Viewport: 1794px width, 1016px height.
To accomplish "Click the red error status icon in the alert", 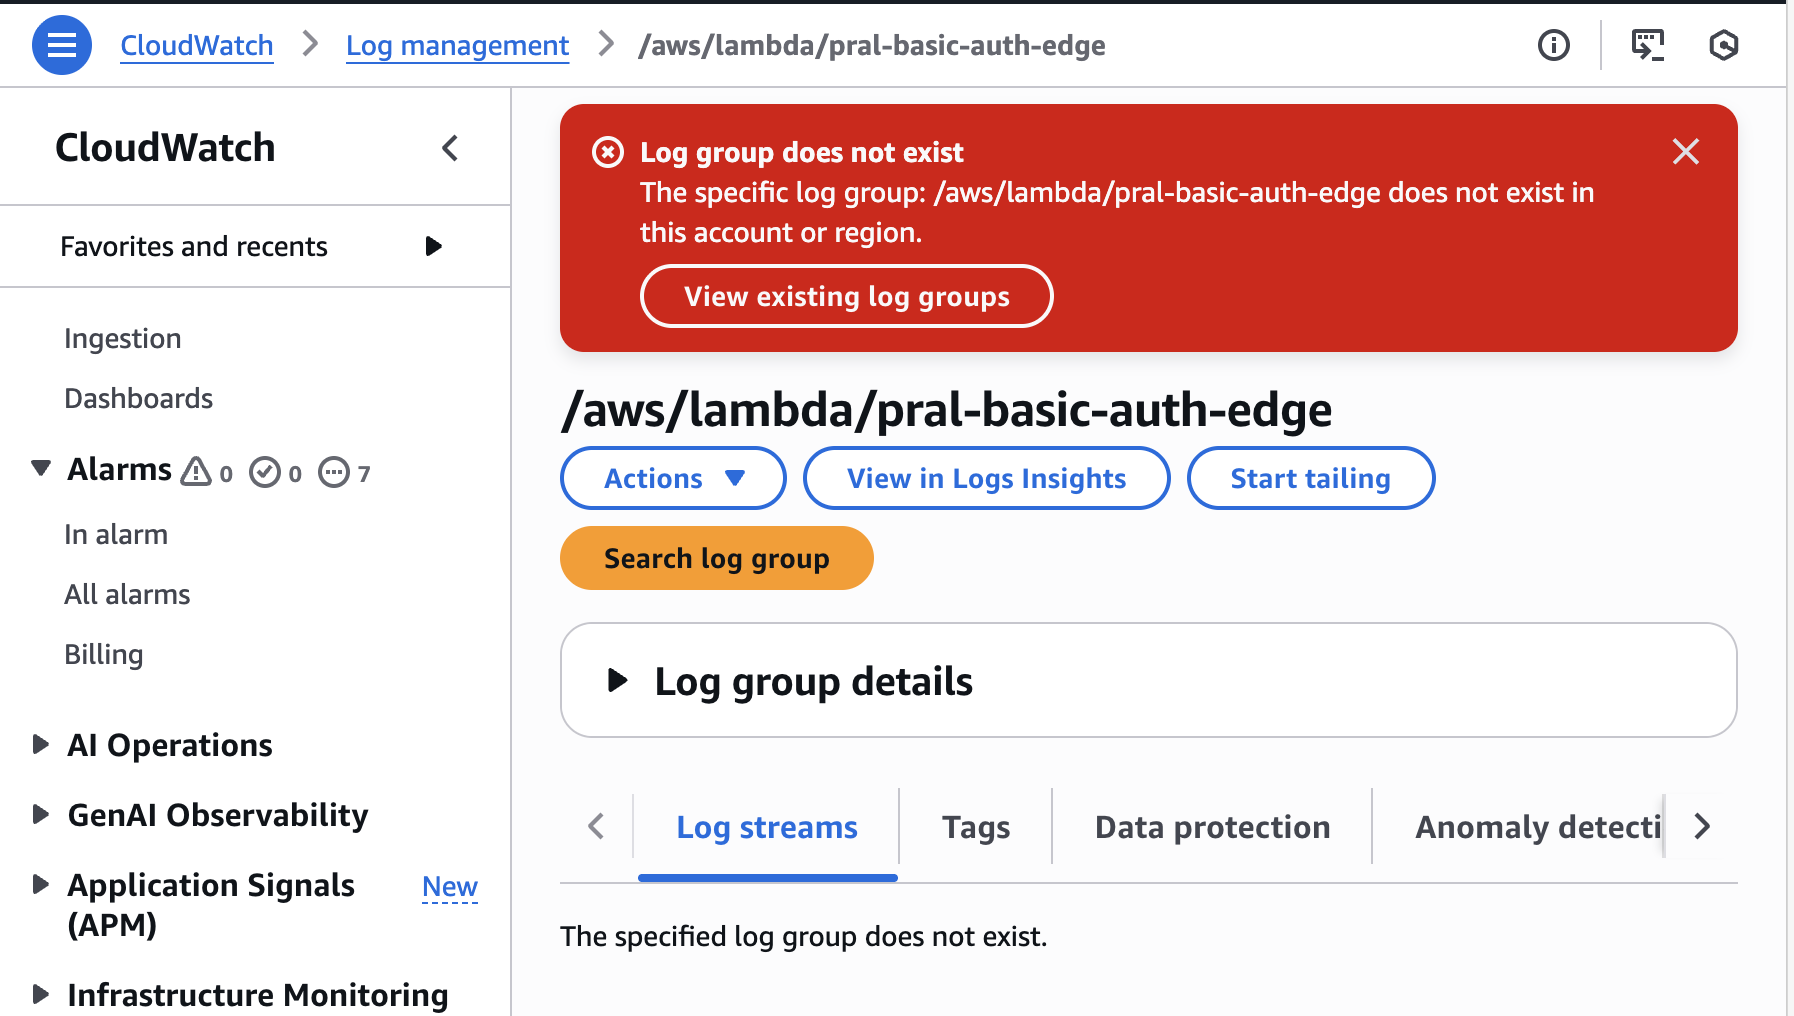I will [x=608, y=152].
